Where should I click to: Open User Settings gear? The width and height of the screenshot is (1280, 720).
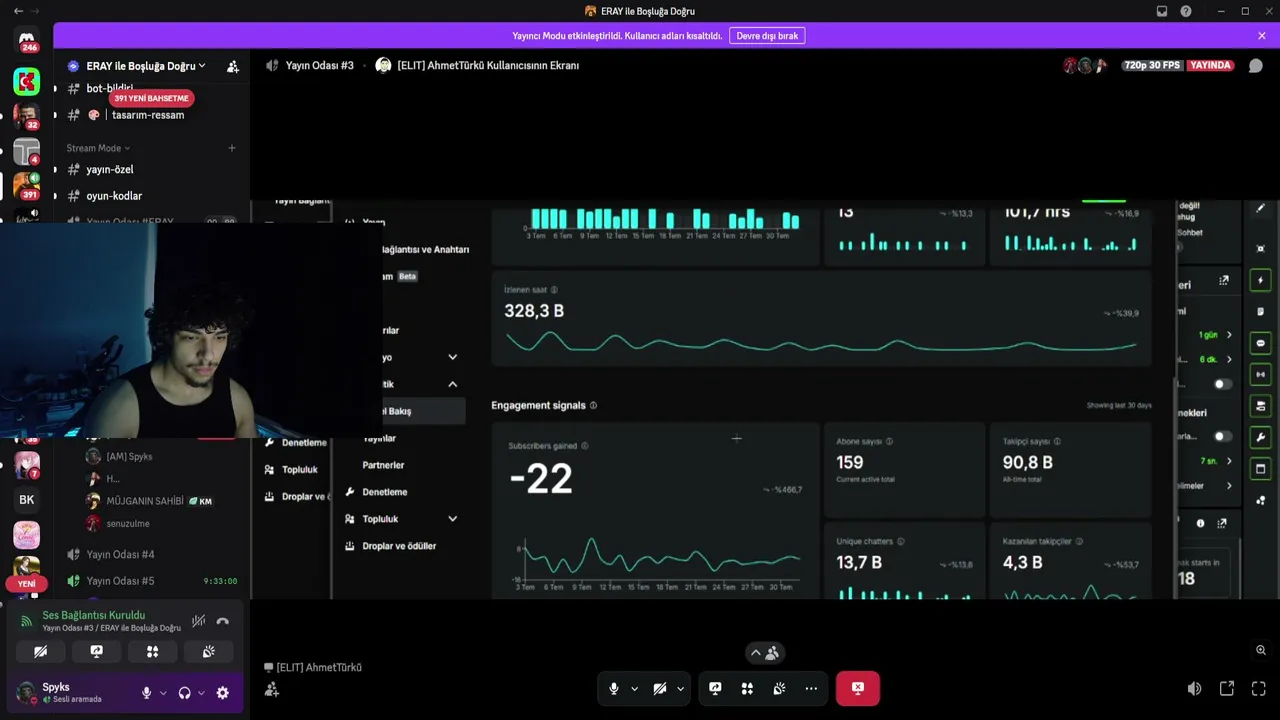[222, 693]
